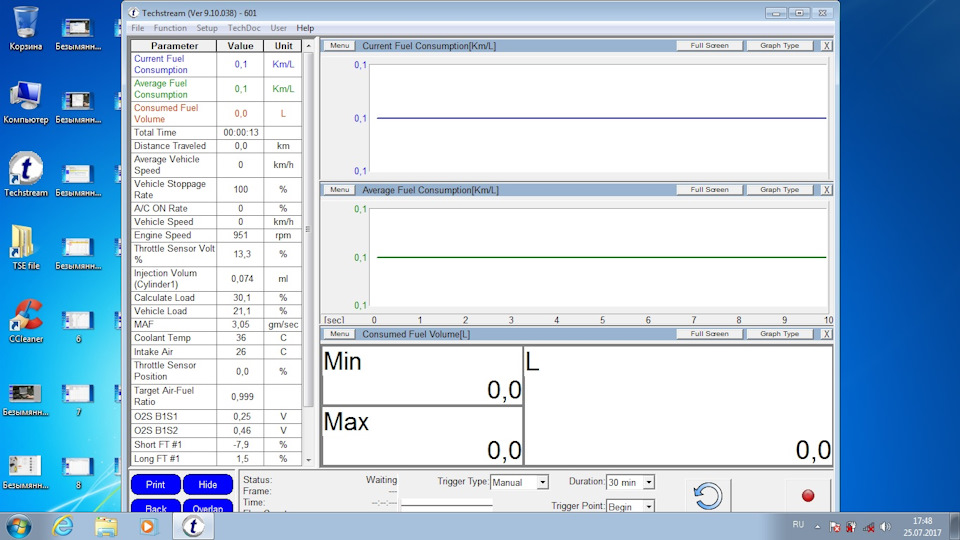Open media player from taskbar
The width and height of the screenshot is (960, 540).
point(148,527)
